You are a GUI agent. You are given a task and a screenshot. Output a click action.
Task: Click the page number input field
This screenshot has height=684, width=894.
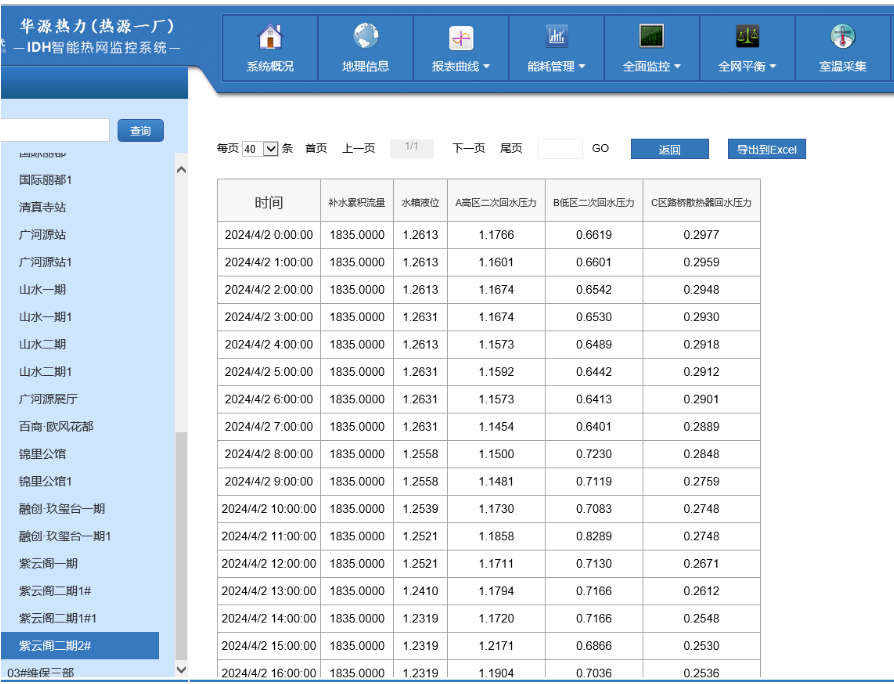click(559, 149)
